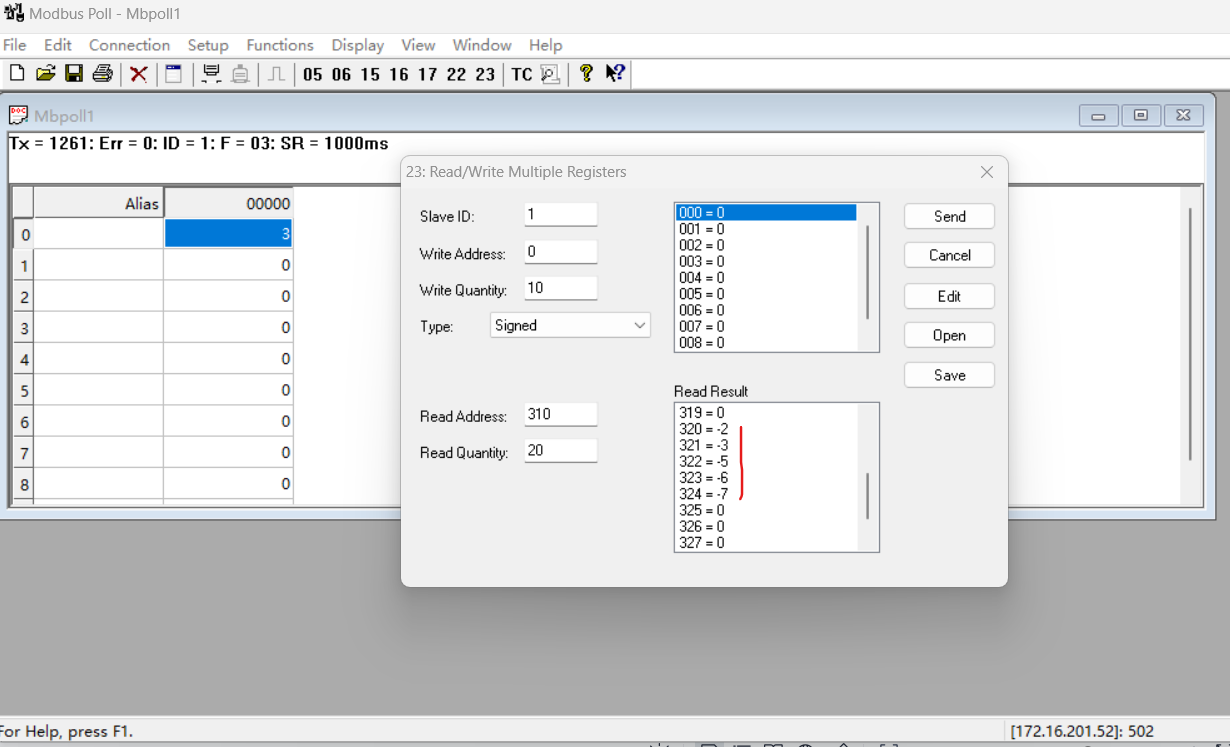Click the context help arrow icon
The image size is (1230, 747).
click(615, 73)
